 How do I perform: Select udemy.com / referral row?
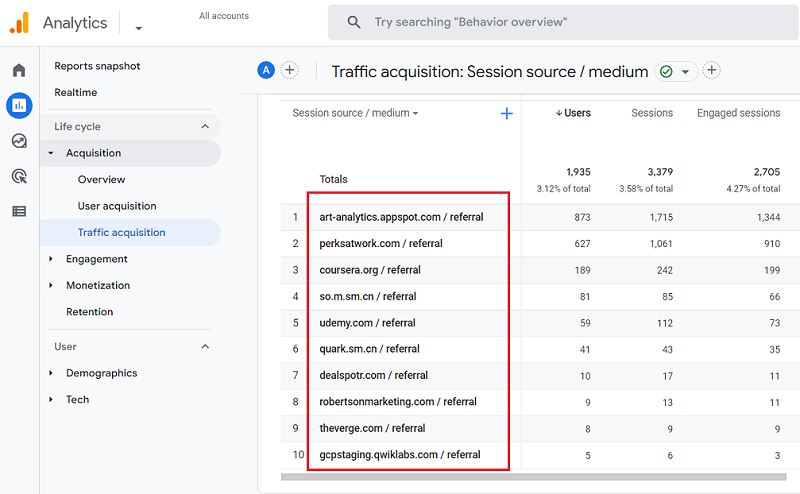[x=367, y=323]
